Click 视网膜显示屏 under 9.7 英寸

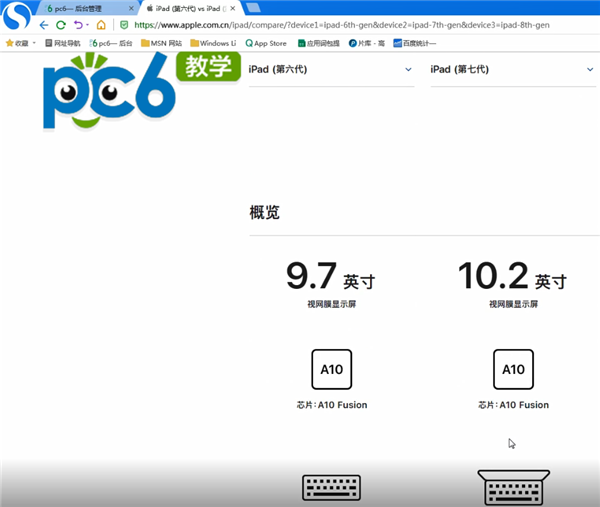click(x=332, y=304)
